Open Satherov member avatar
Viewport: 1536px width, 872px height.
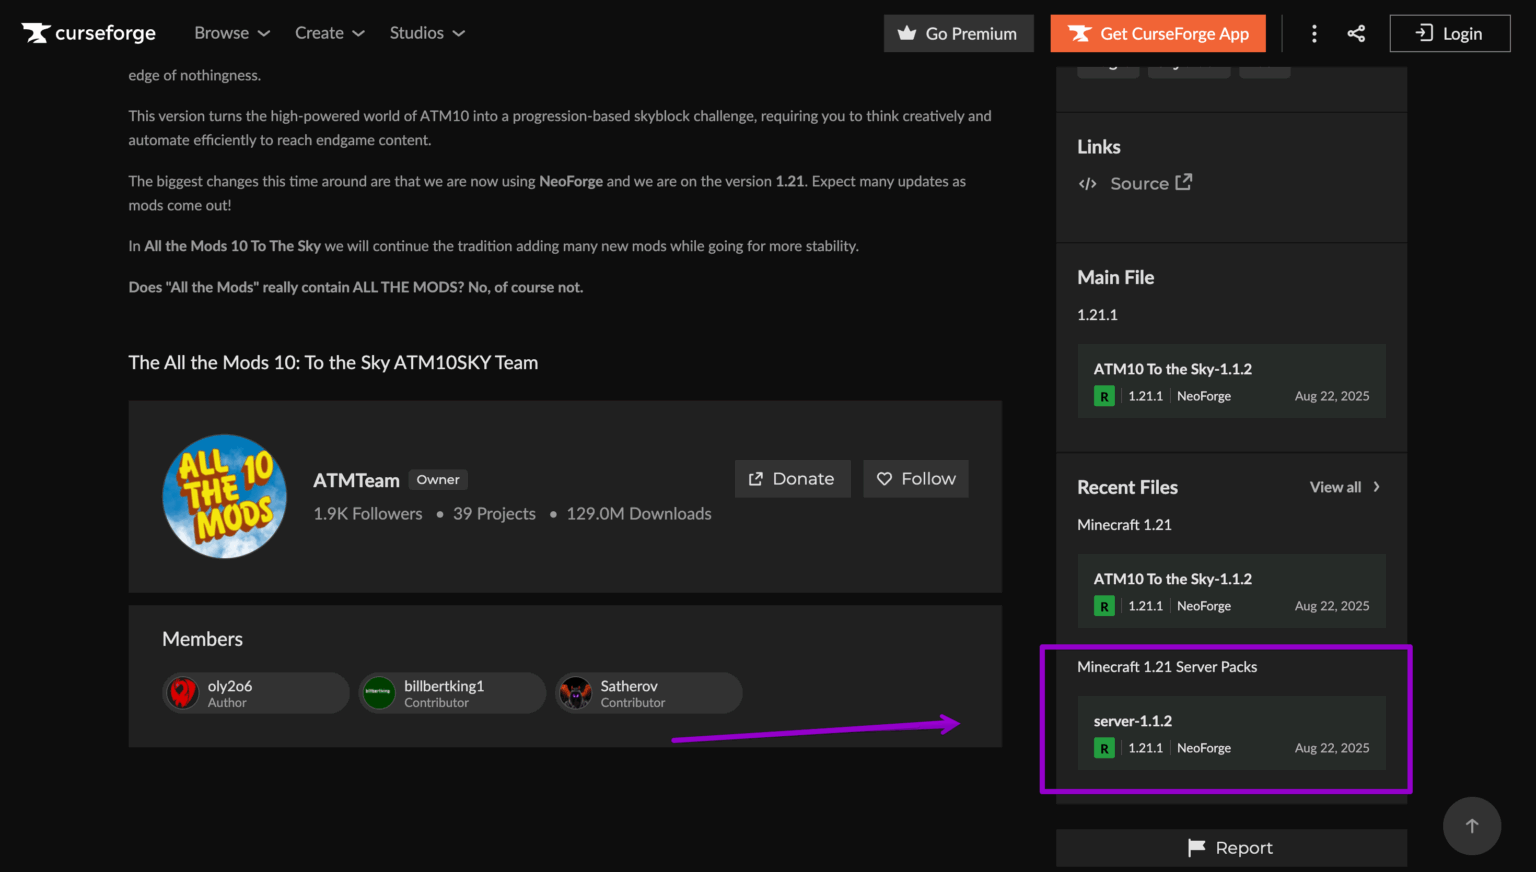pyautogui.click(x=575, y=692)
